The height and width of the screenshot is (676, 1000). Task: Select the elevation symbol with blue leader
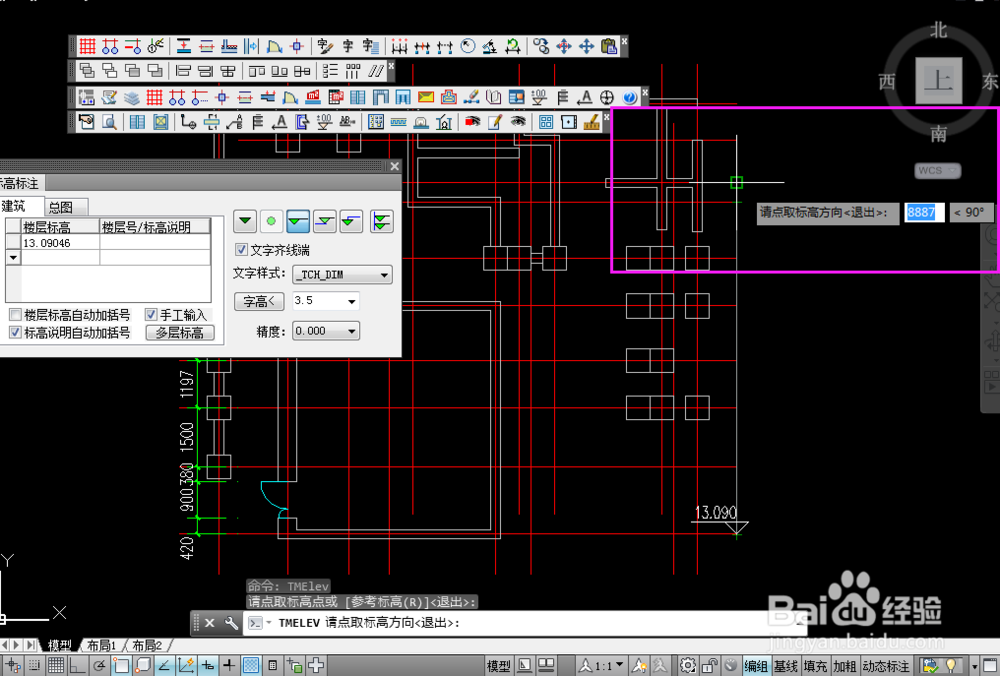pyautogui.click(x=325, y=221)
